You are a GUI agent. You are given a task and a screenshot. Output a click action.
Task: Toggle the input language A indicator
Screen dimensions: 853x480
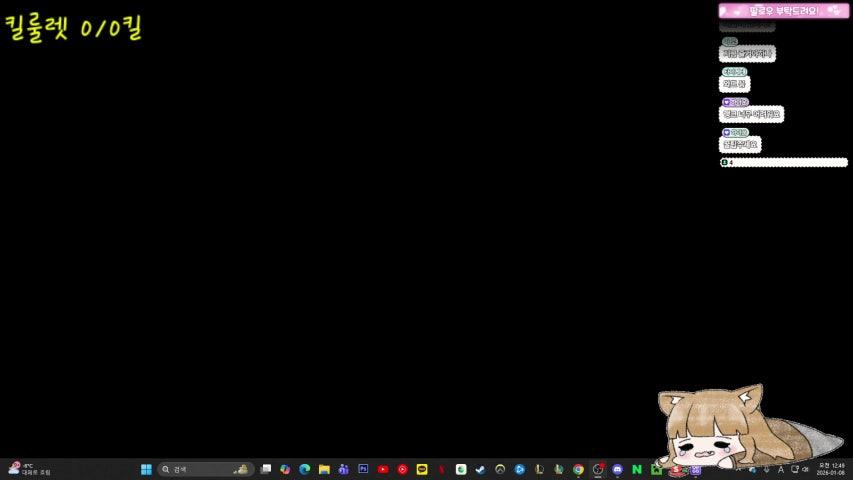pyautogui.click(x=781, y=469)
